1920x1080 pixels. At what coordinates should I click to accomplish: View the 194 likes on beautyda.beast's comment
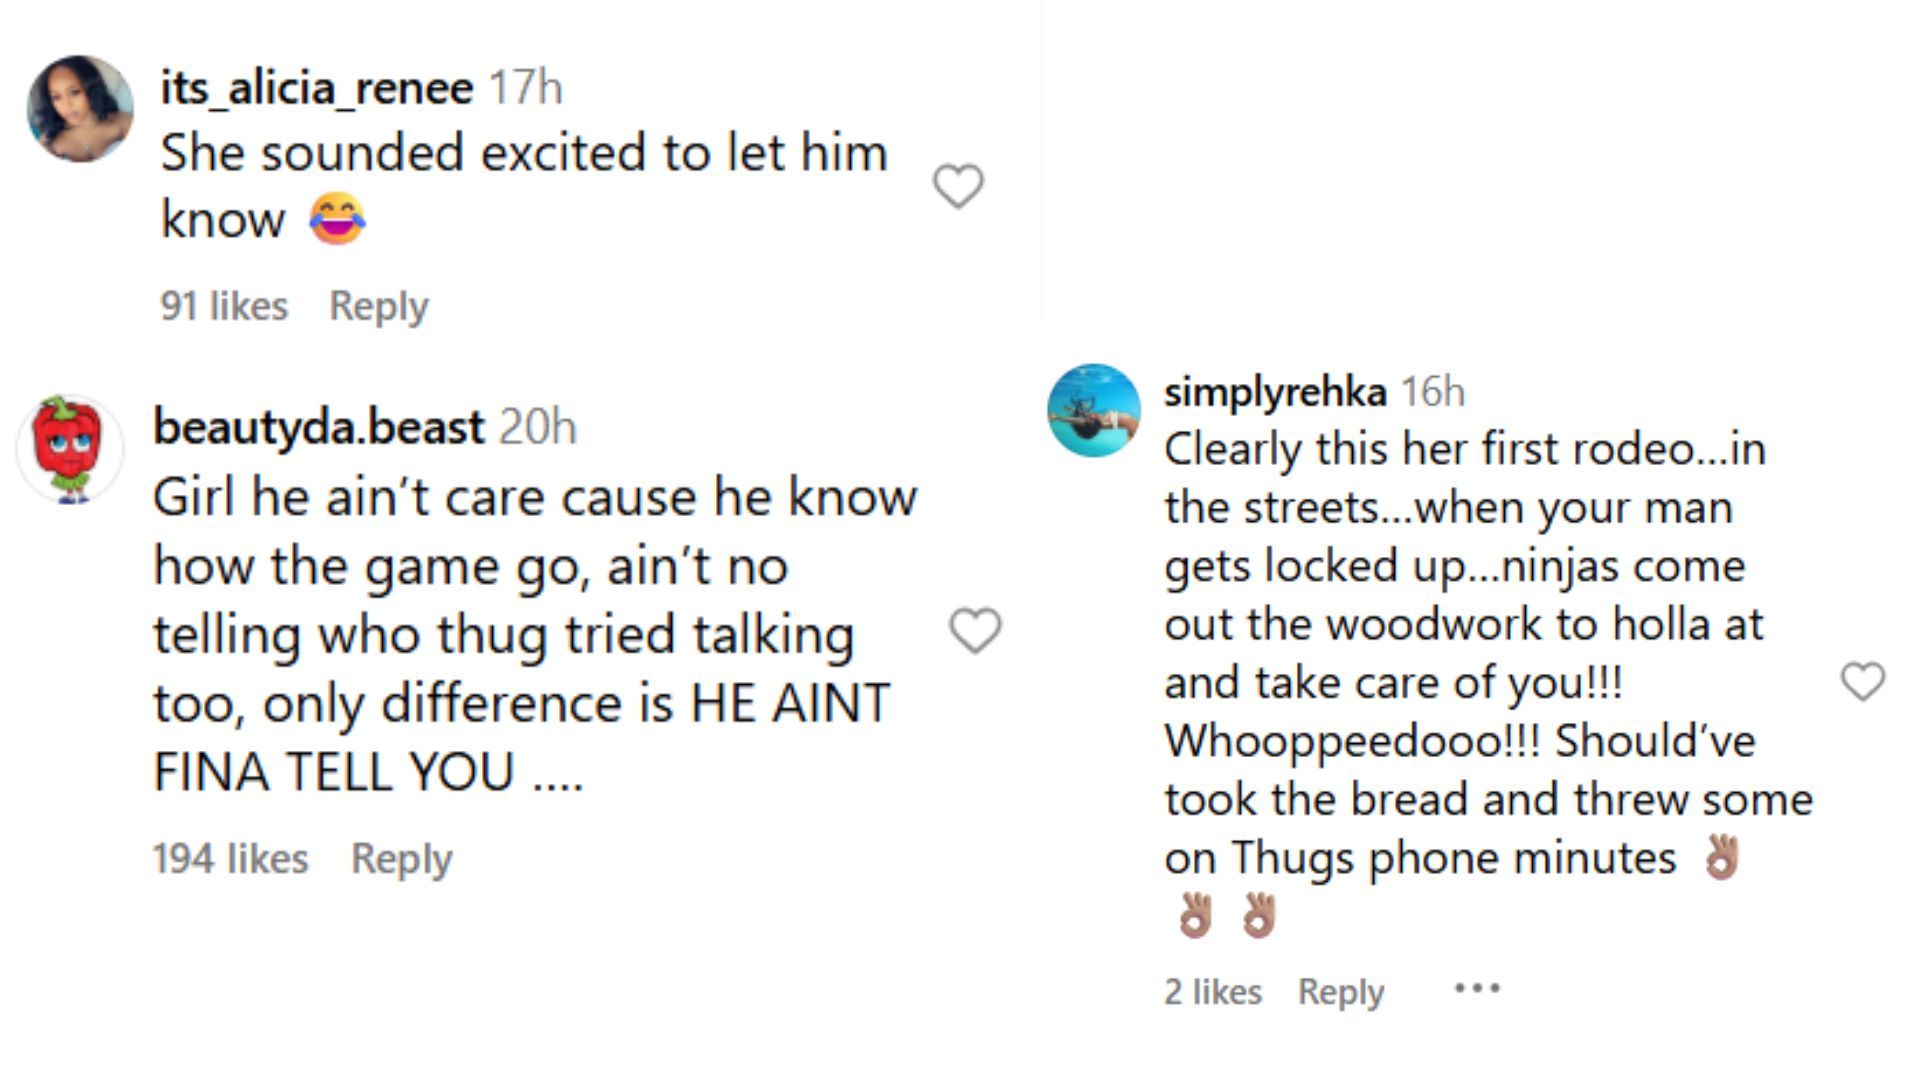point(229,857)
